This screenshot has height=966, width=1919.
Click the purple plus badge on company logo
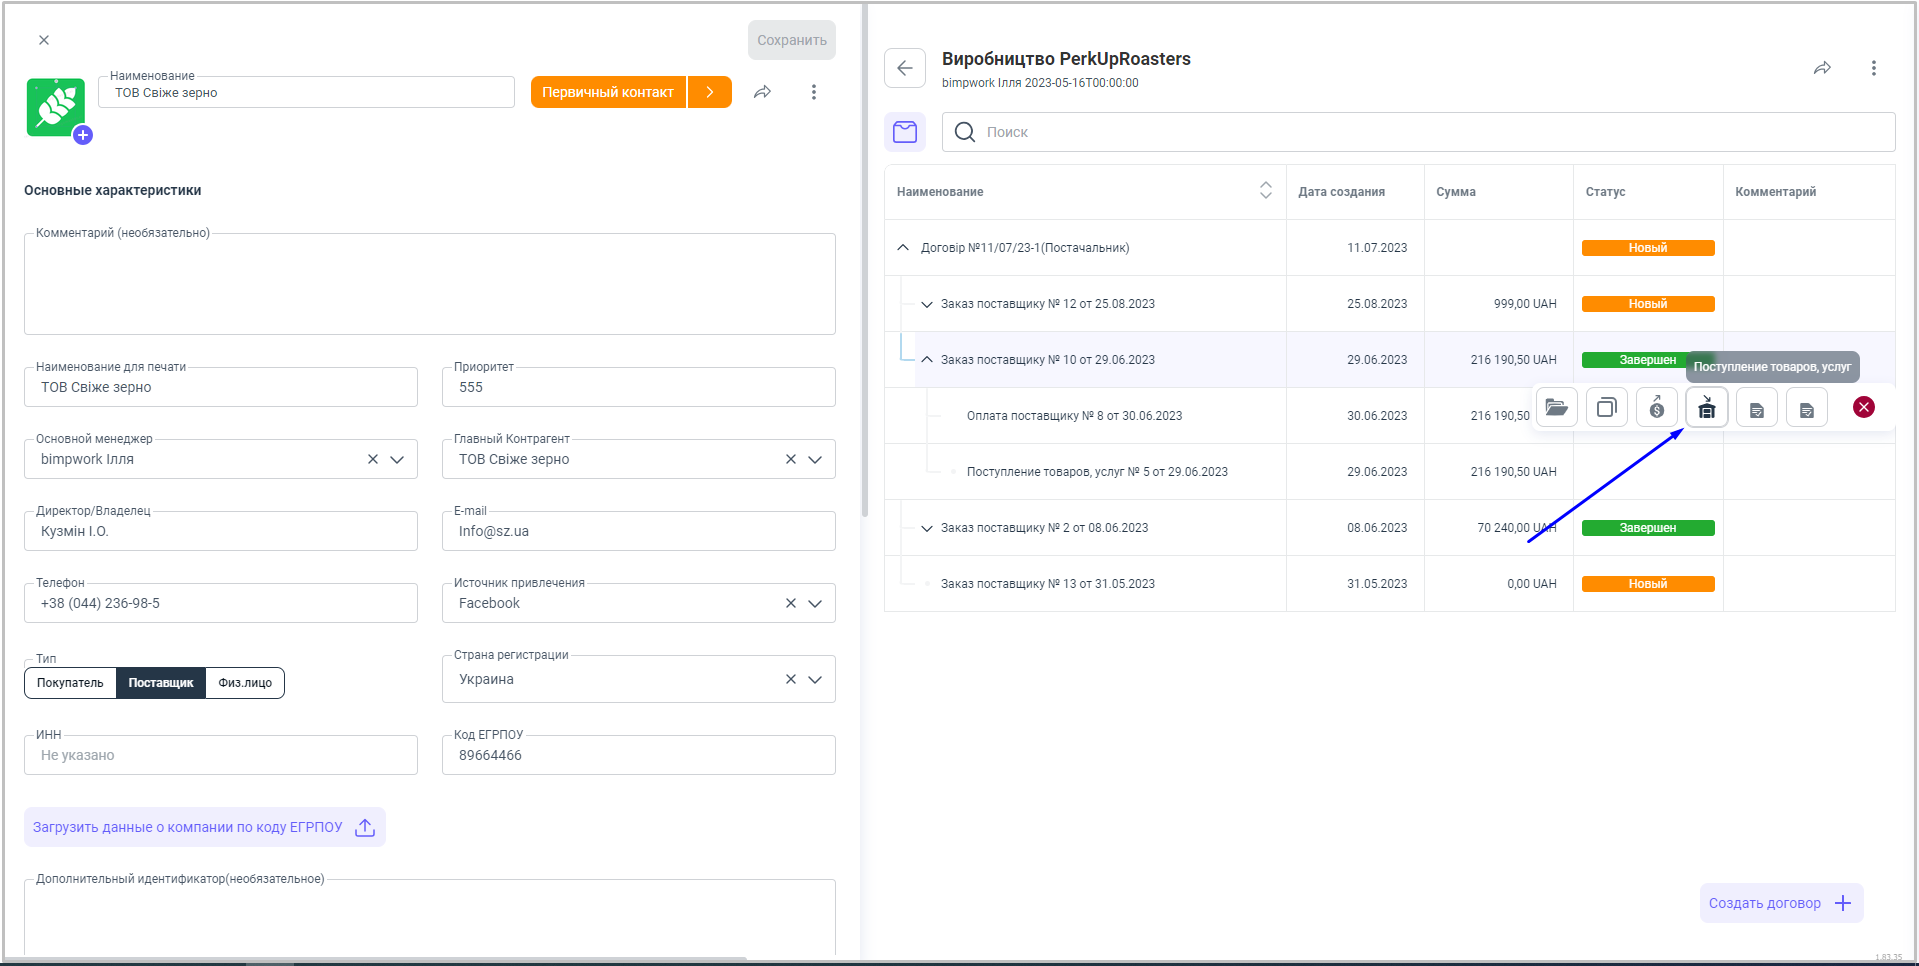(83, 135)
